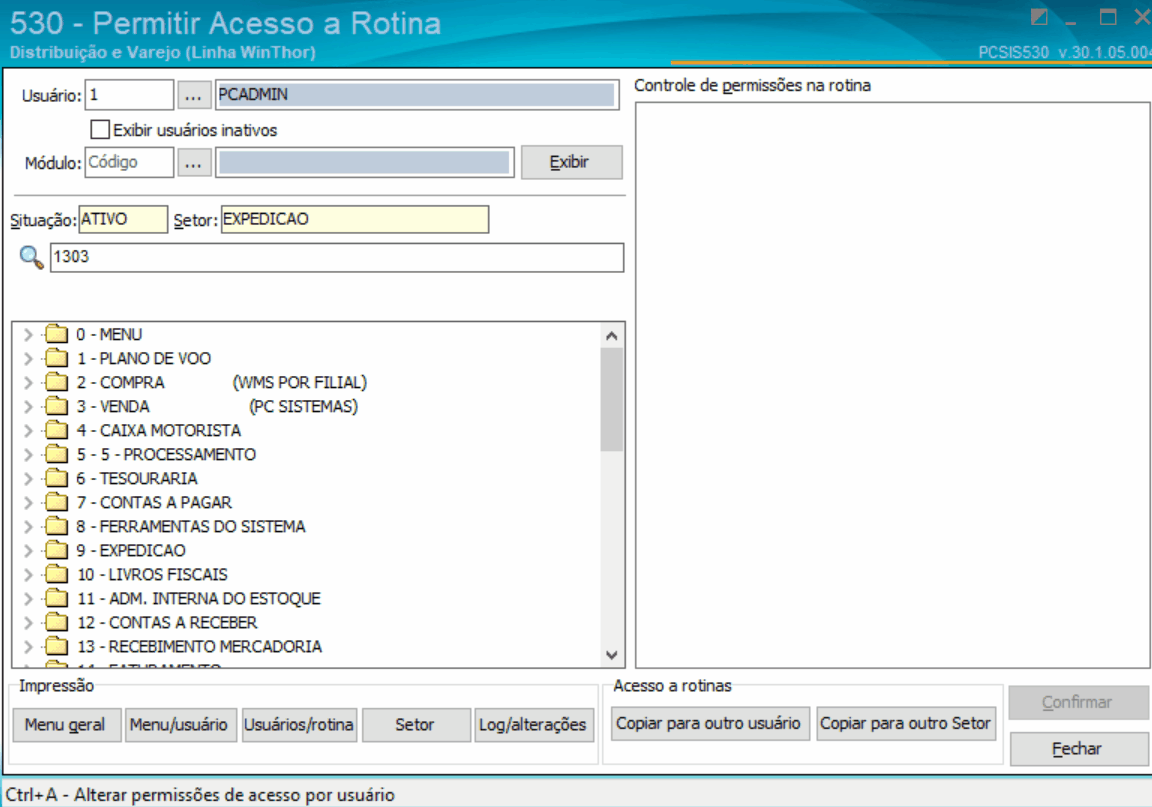Click the Controle de permissões list area

coord(893,385)
